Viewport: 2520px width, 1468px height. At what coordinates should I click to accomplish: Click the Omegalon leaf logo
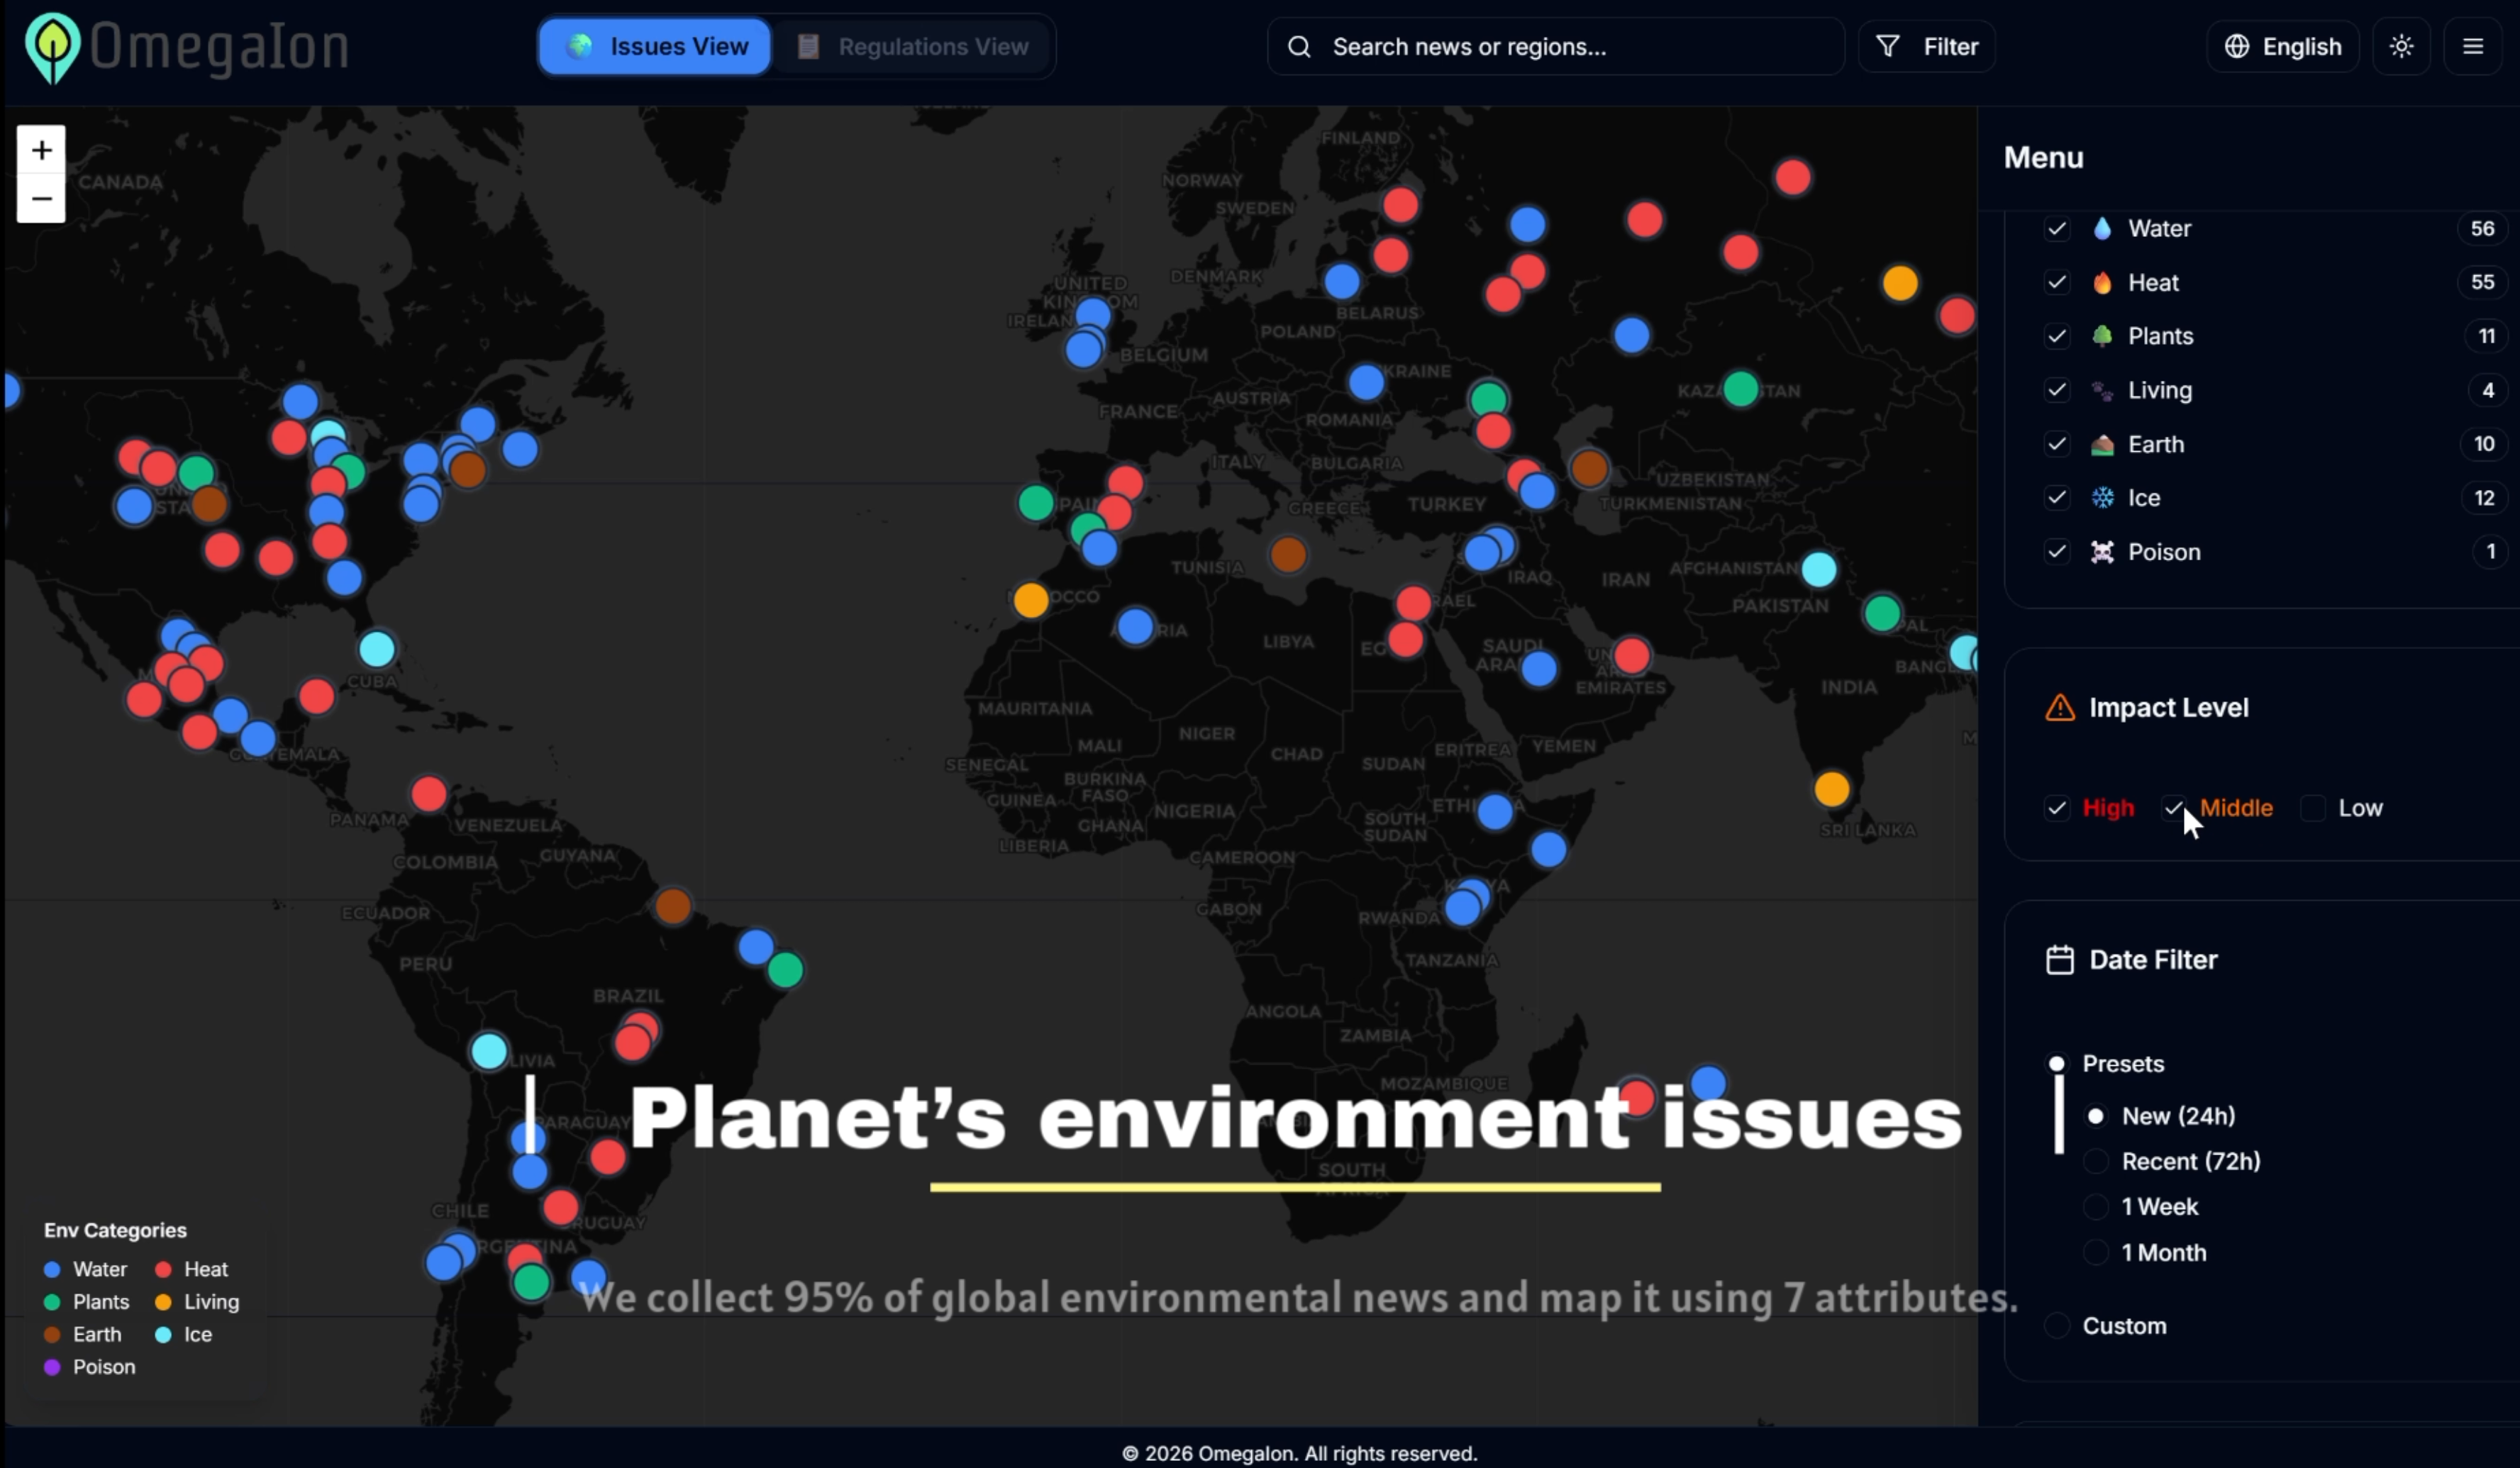[52, 47]
